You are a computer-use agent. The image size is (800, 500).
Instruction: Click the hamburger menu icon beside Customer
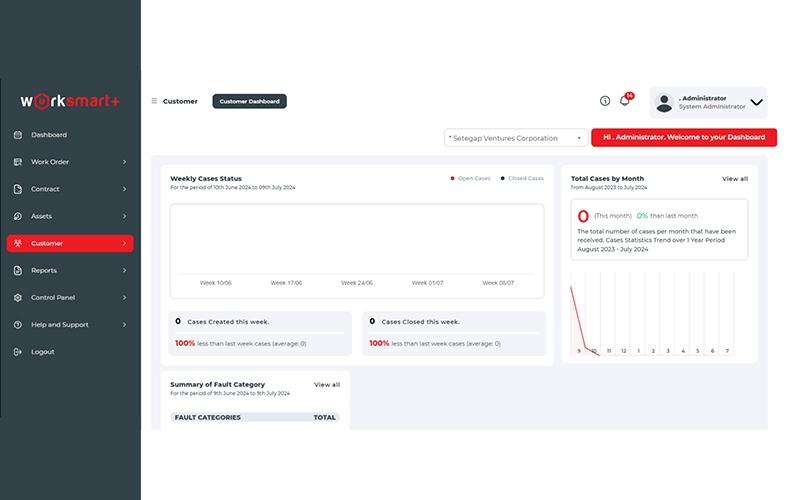(x=154, y=101)
